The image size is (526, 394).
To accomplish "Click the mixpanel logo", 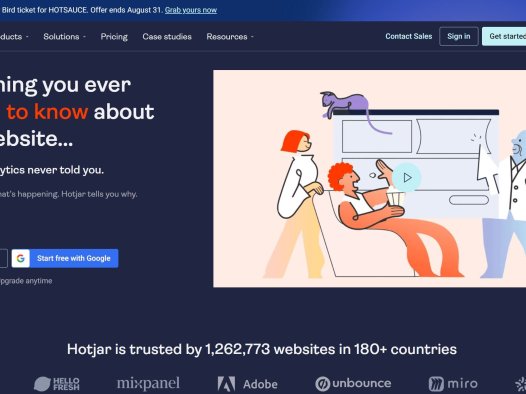I will tap(148, 383).
